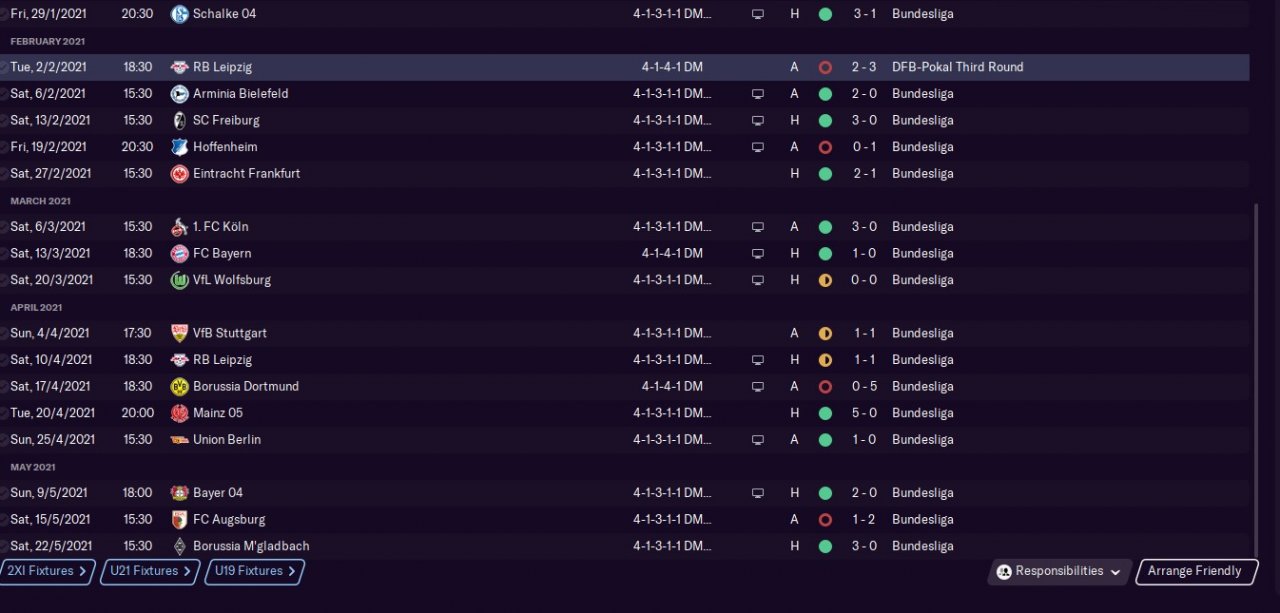Click the Borussia Dortmund club badge
Screen dimensions: 1280x613
(180, 387)
